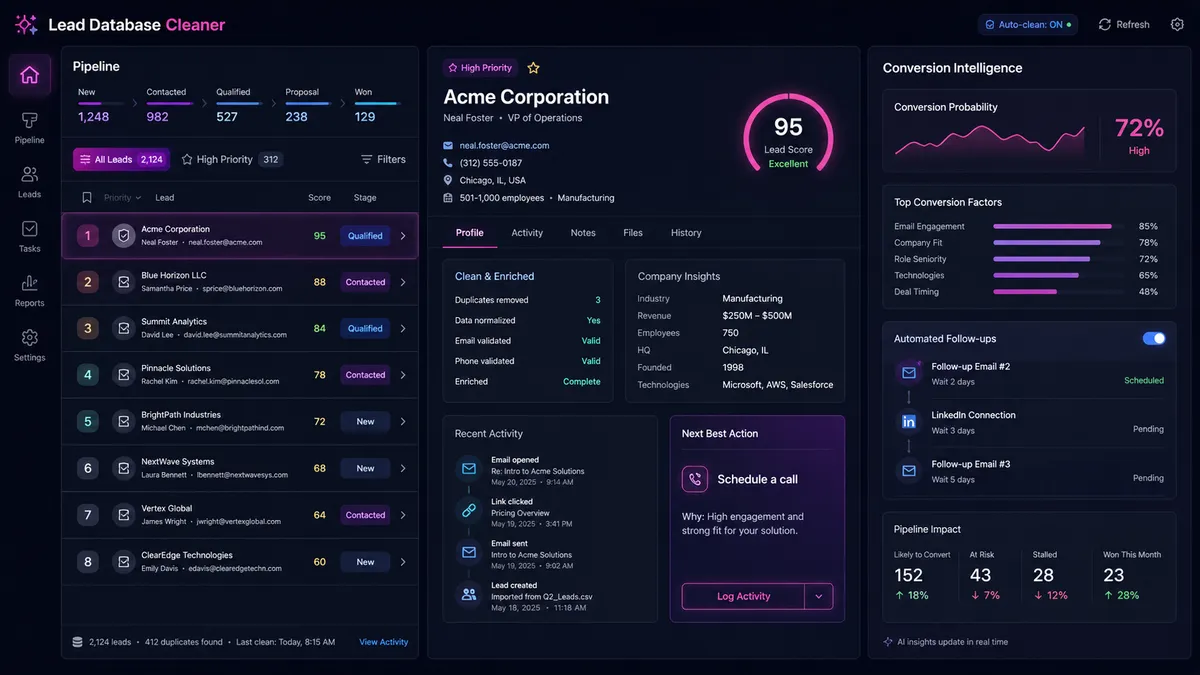Screen dimensions: 1200x675
Task: Click the Log Activity button
Action: [x=744, y=596]
